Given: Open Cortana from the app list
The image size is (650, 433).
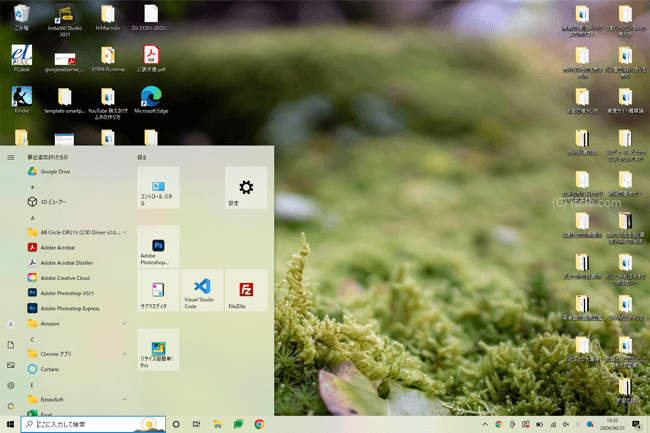Looking at the screenshot, I should (78, 369).
